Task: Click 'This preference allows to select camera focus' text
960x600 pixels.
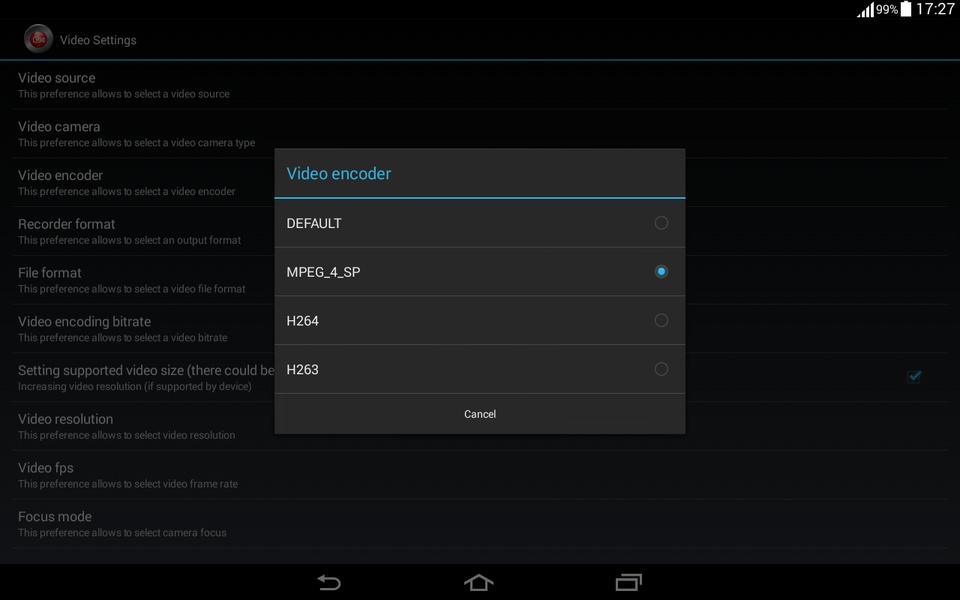Action: click(122, 533)
